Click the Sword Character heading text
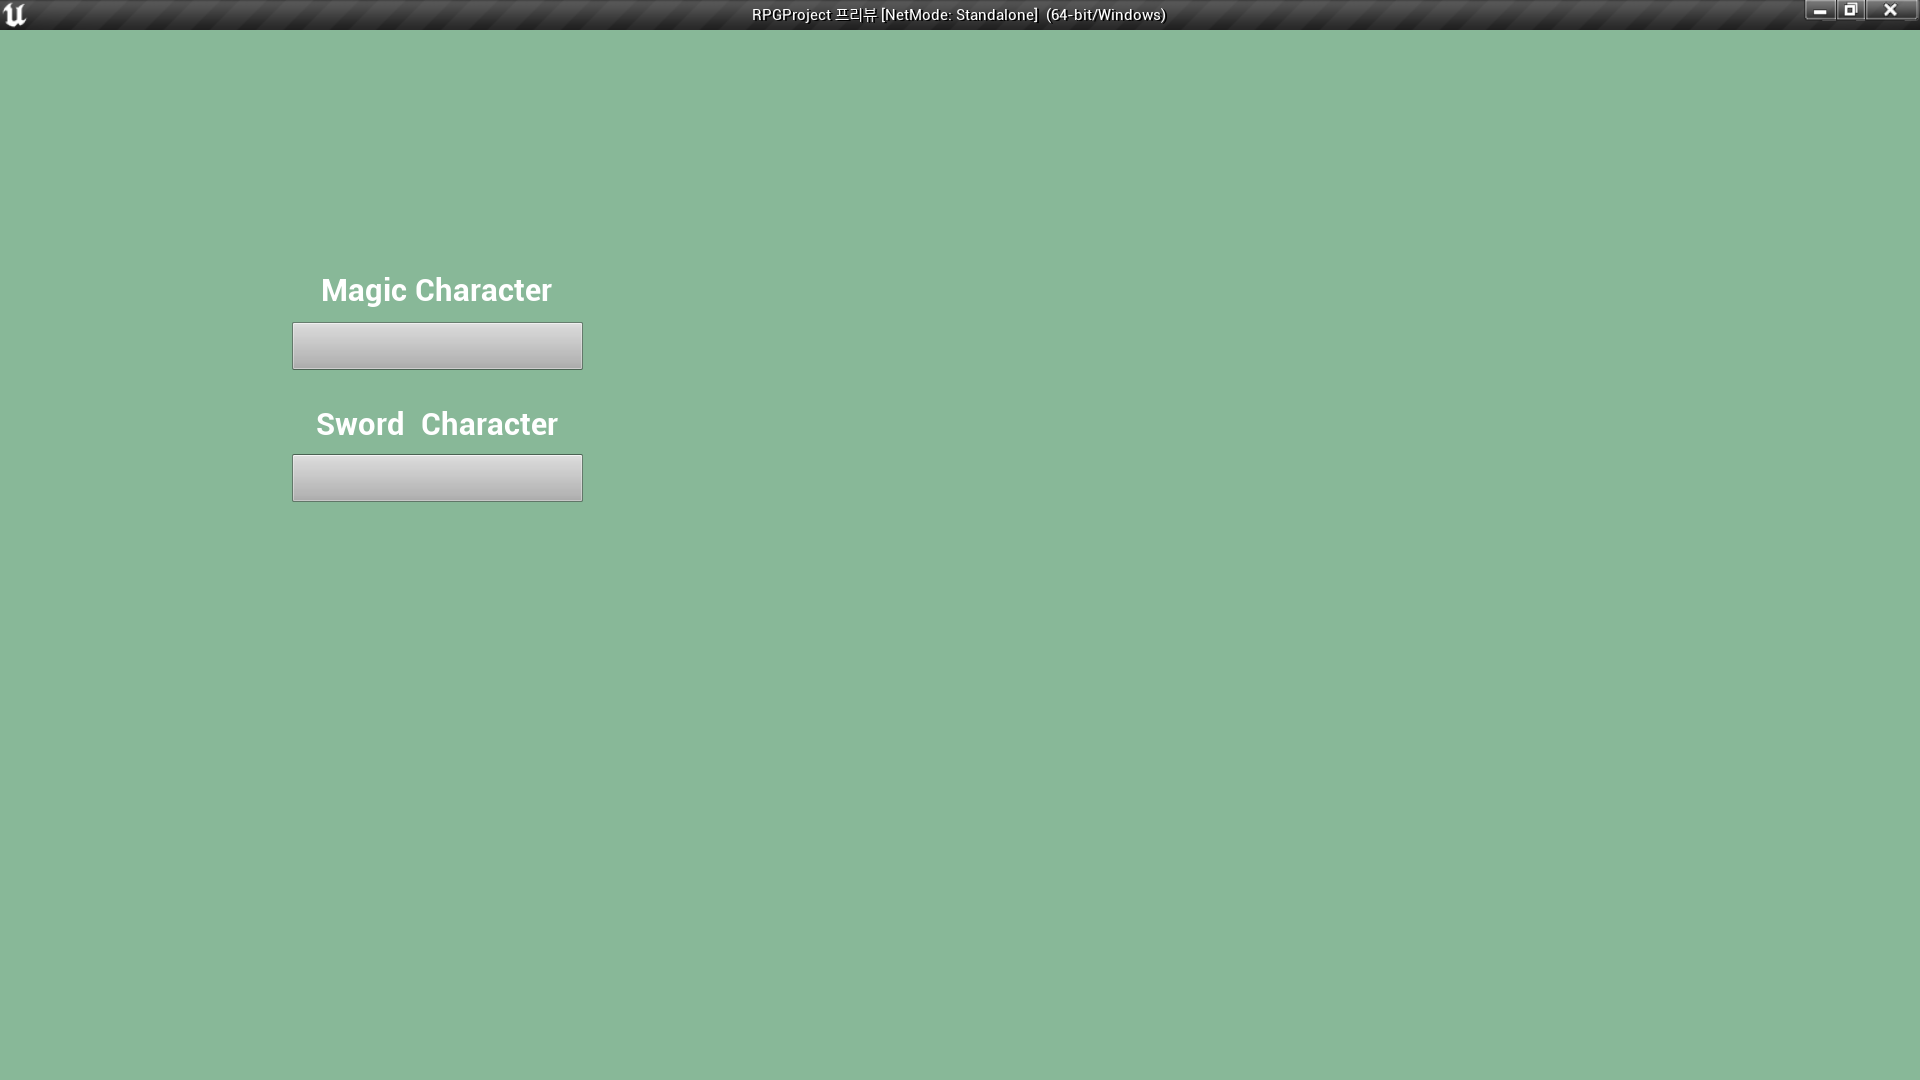1920x1080 pixels. (x=436, y=424)
